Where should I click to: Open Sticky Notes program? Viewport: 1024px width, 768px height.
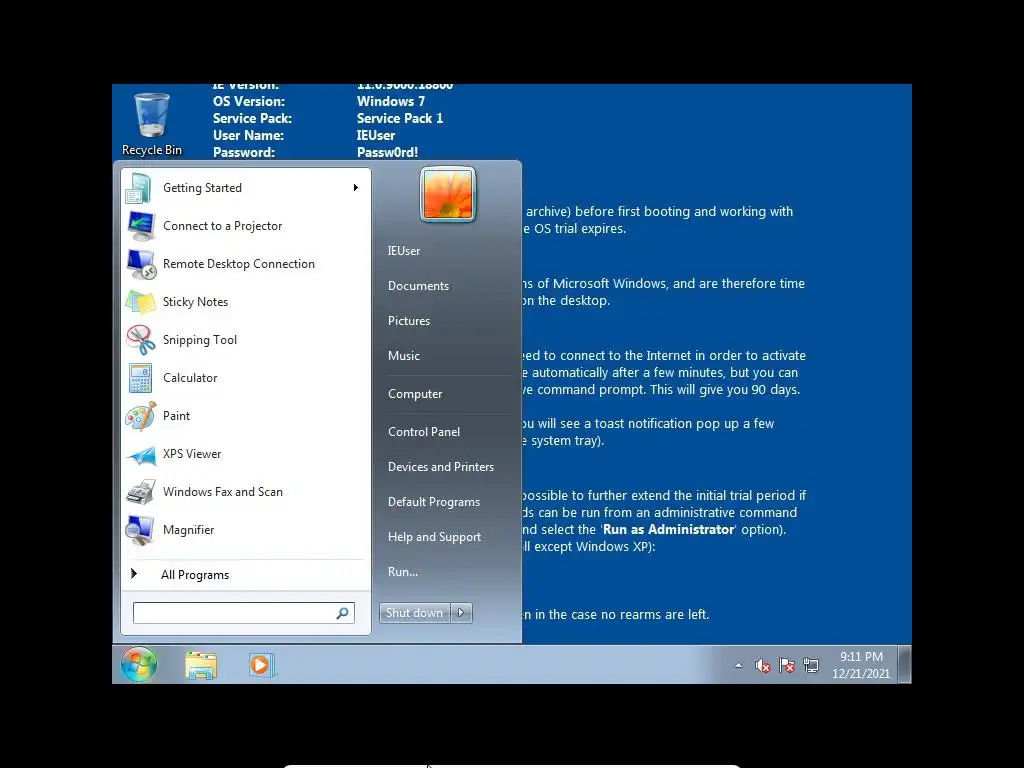pos(246,302)
